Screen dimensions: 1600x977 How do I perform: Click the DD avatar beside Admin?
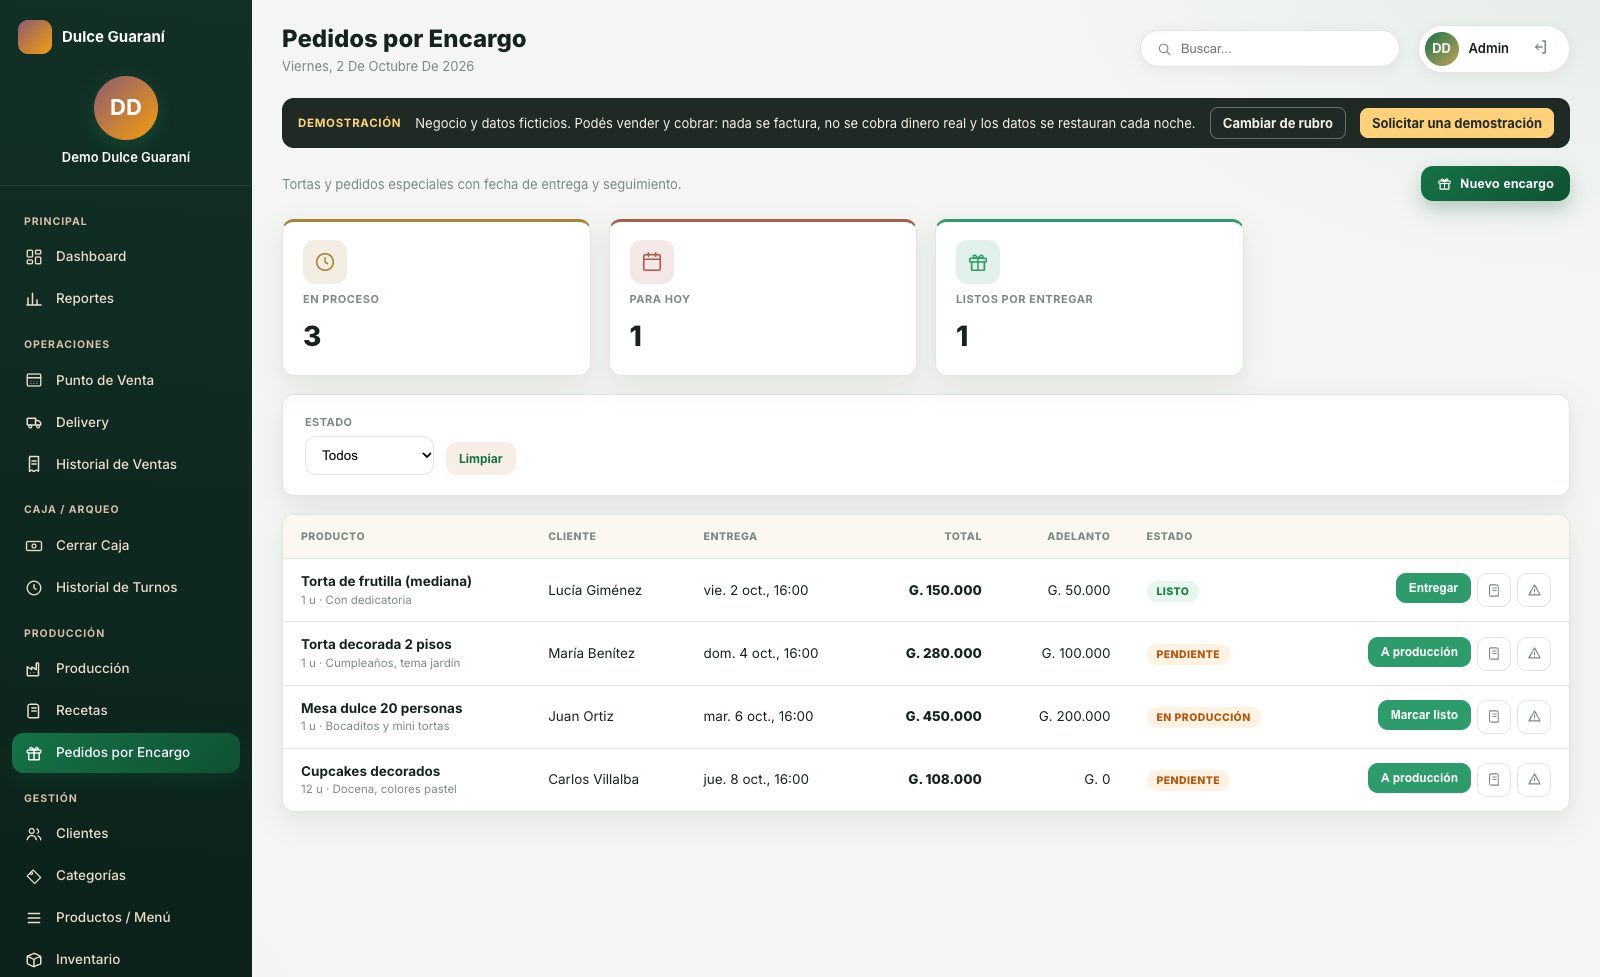coord(1441,48)
